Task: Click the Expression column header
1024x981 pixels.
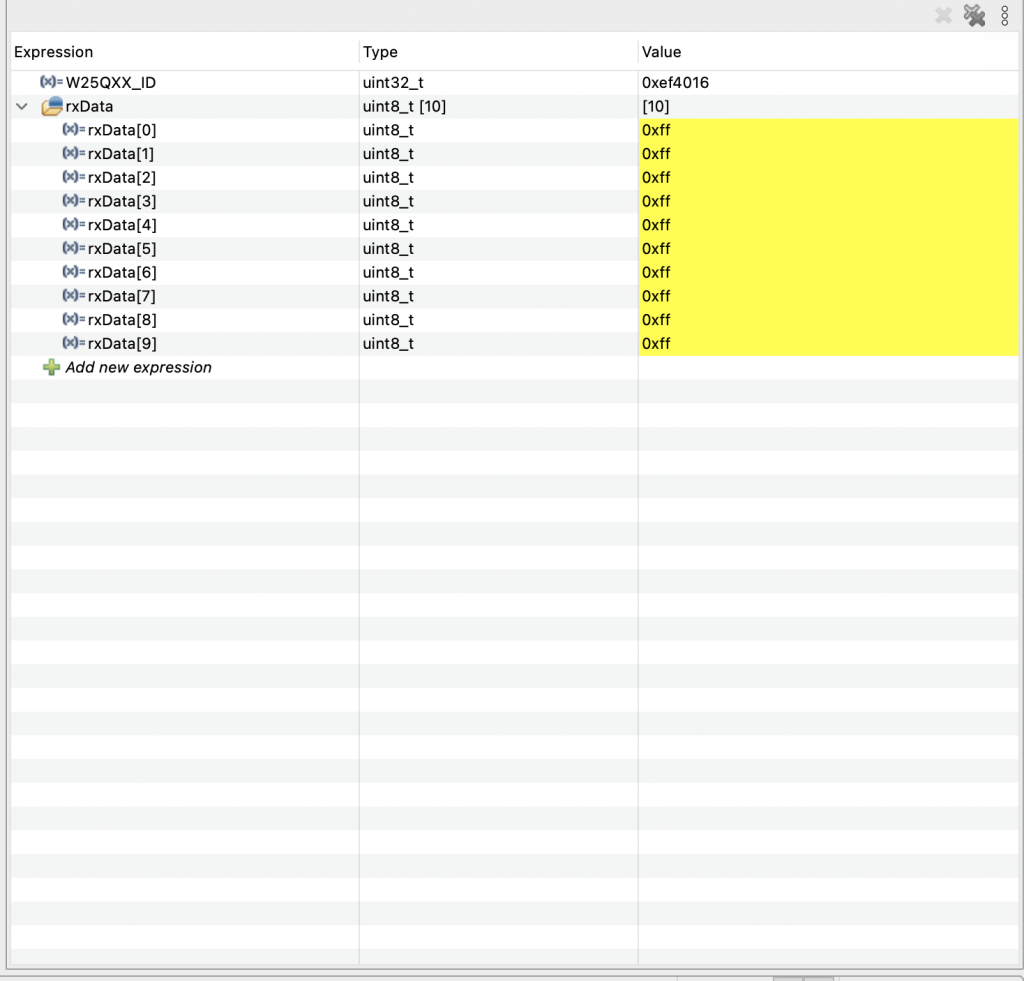Action: click(53, 51)
